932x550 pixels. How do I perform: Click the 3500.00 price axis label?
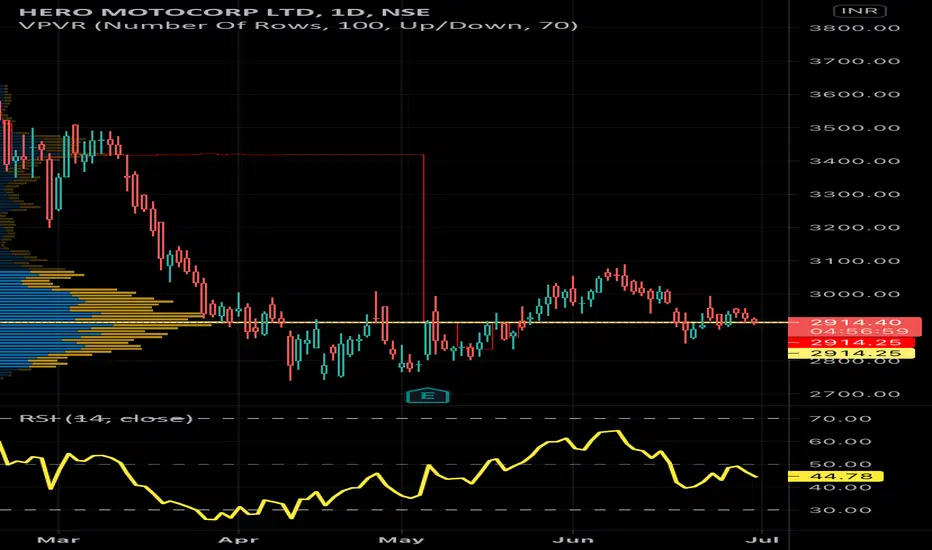855,128
